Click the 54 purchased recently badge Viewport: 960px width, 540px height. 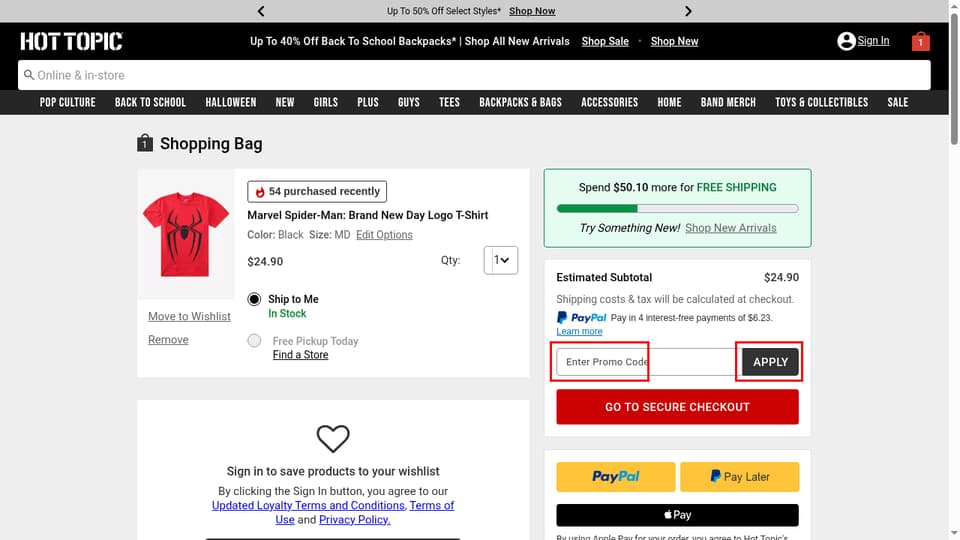pyautogui.click(x=317, y=191)
